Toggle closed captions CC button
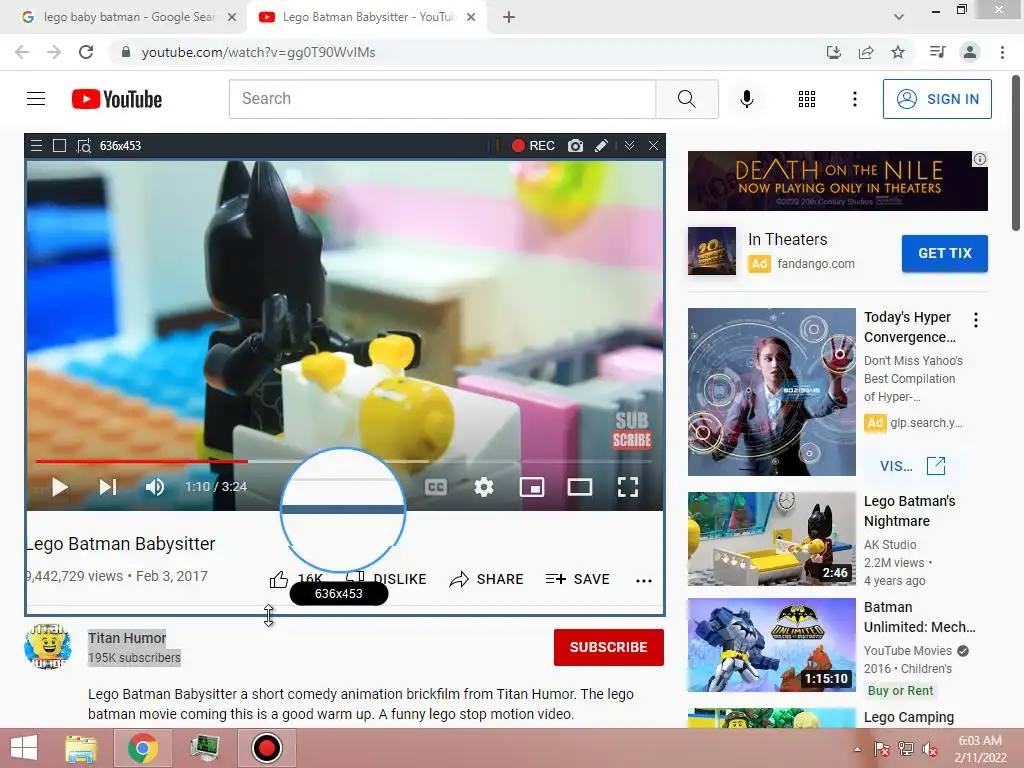1024x768 pixels. point(436,487)
